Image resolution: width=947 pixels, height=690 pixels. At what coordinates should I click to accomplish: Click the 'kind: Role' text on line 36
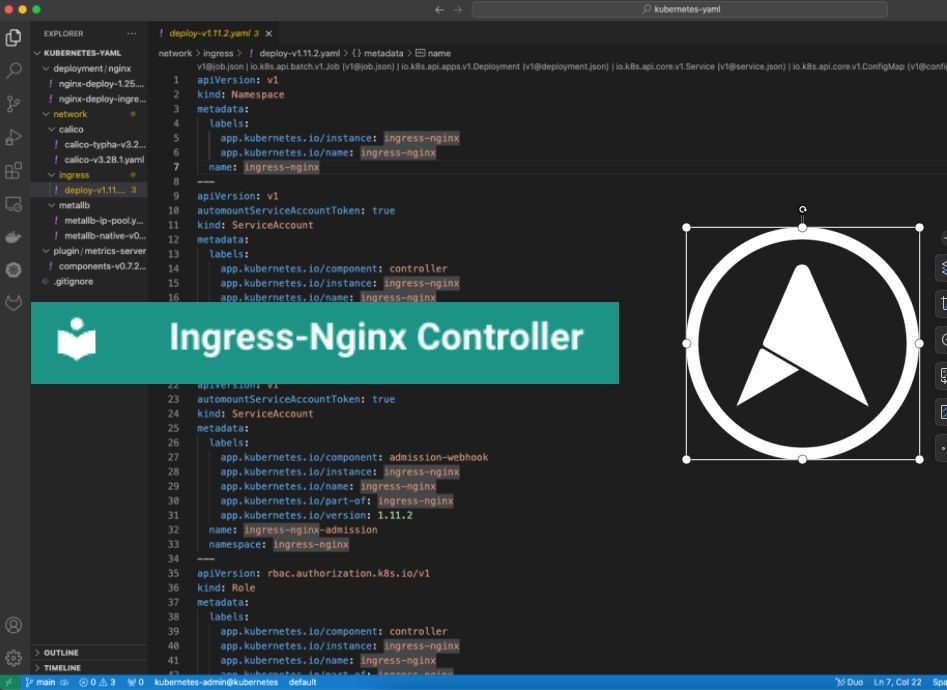click(226, 588)
